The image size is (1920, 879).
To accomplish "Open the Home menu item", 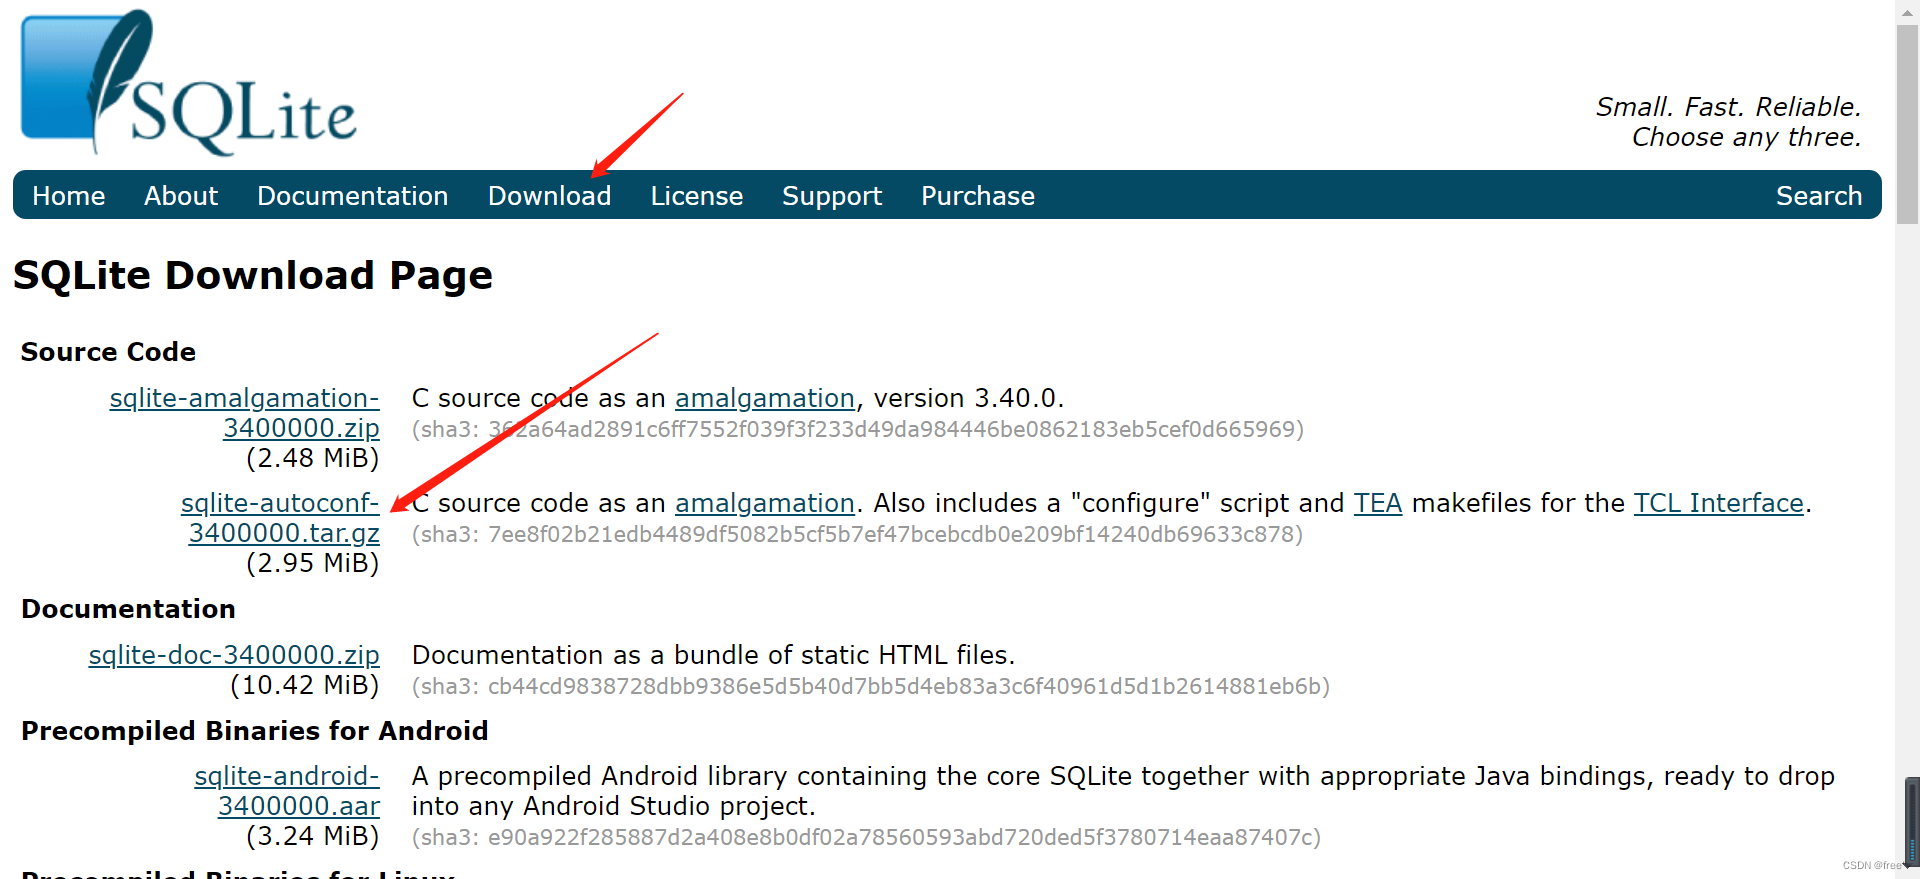I will point(68,196).
